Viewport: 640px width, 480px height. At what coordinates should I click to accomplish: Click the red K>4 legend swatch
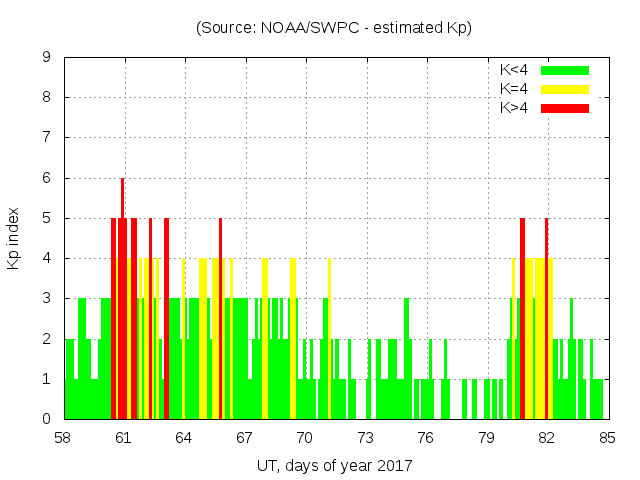pyautogui.click(x=565, y=108)
